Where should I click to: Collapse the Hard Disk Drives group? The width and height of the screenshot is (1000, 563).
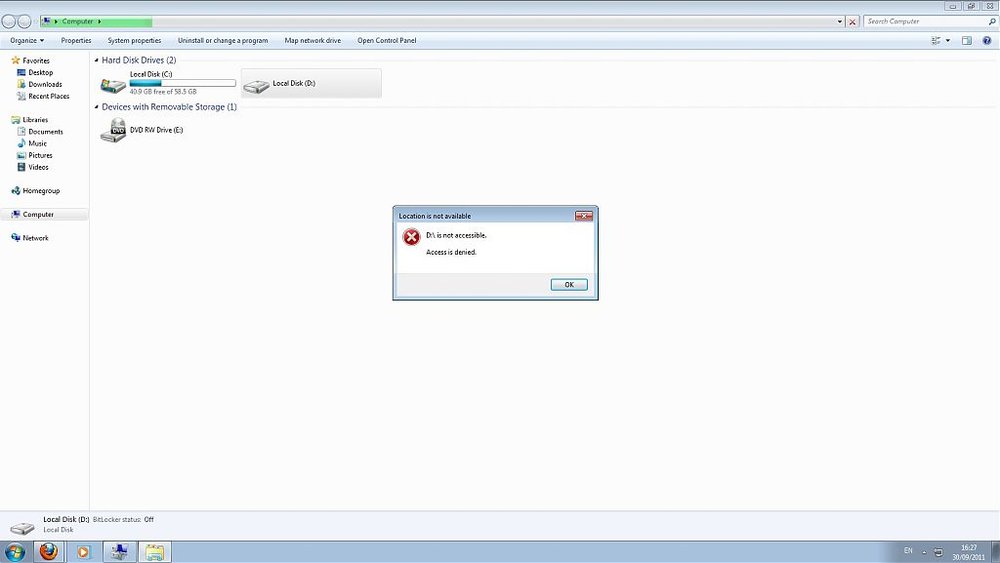click(x=97, y=60)
